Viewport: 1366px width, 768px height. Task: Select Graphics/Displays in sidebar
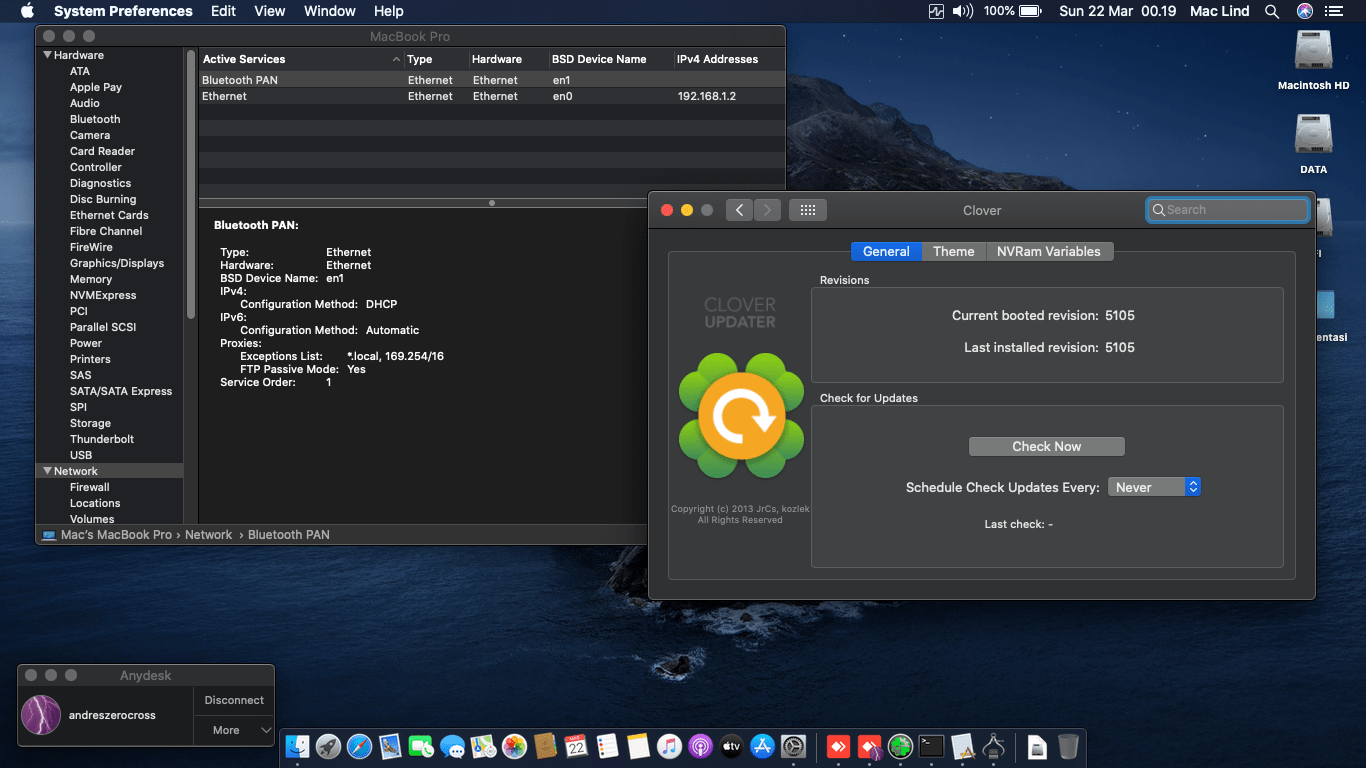point(117,263)
